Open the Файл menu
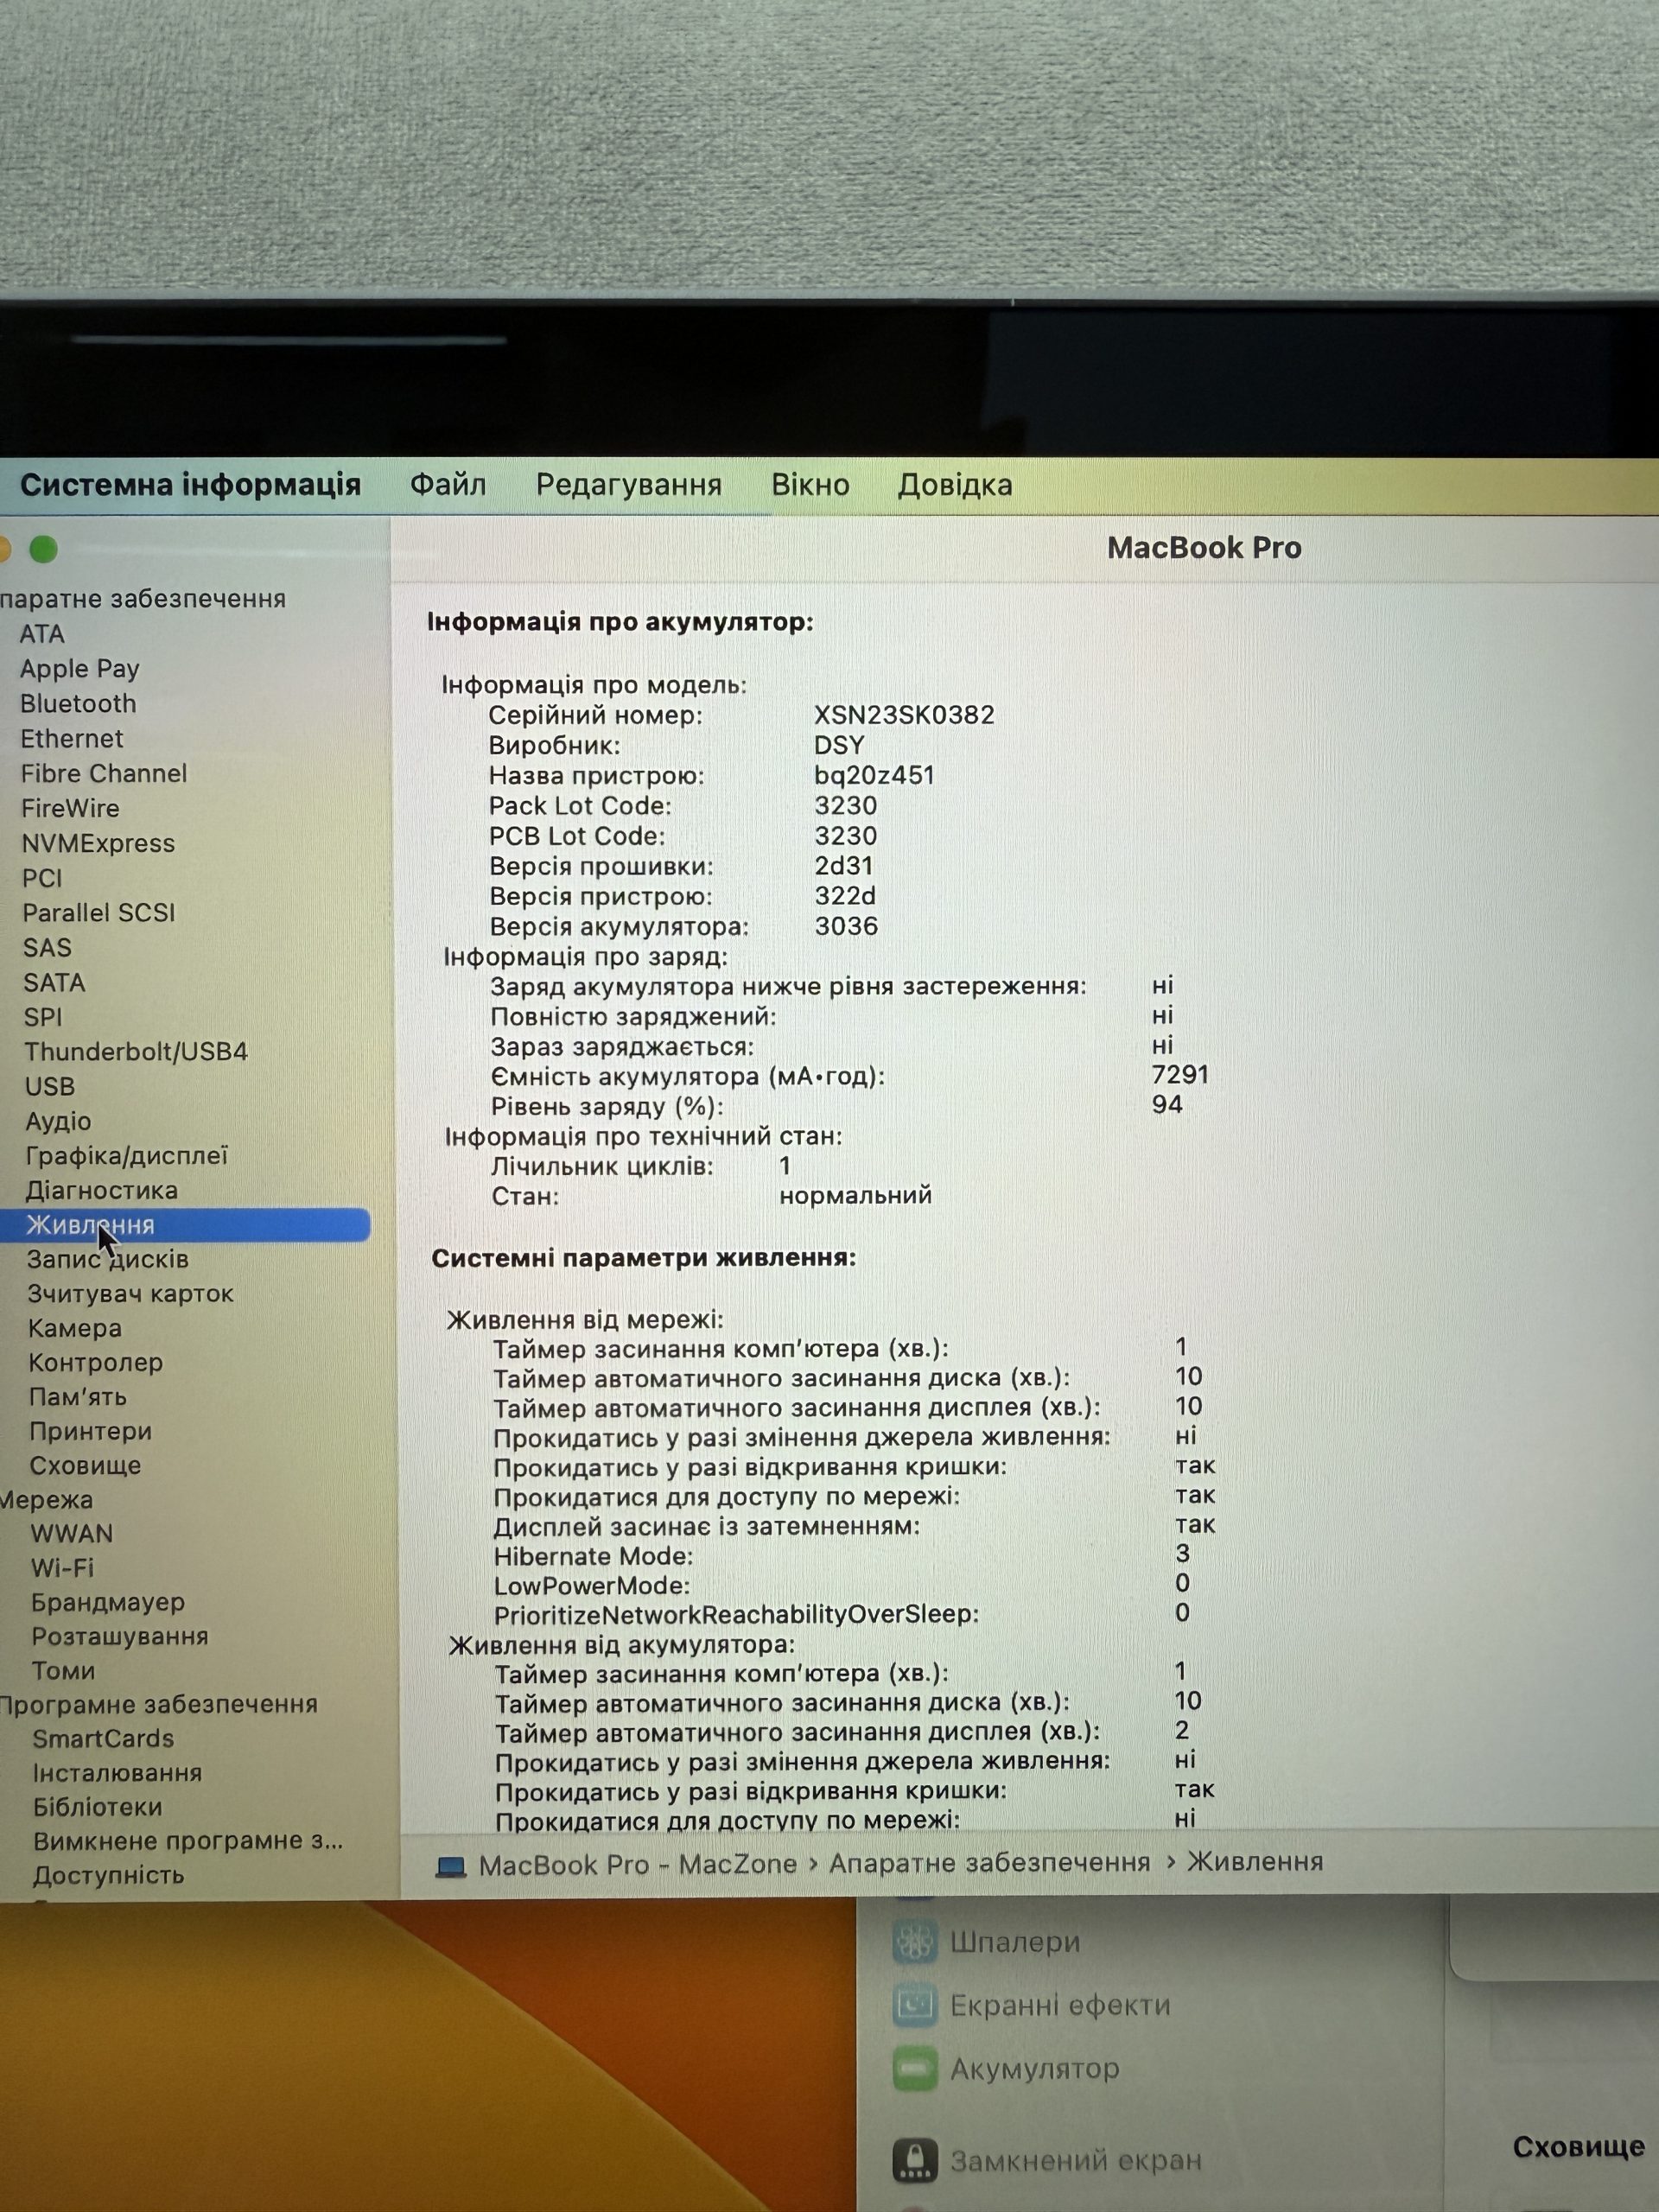The width and height of the screenshot is (1659, 2212). click(x=448, y=485)
